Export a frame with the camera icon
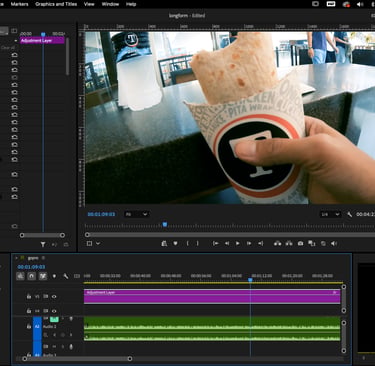The height and width of the screenshot is (366, 375). 300,244
